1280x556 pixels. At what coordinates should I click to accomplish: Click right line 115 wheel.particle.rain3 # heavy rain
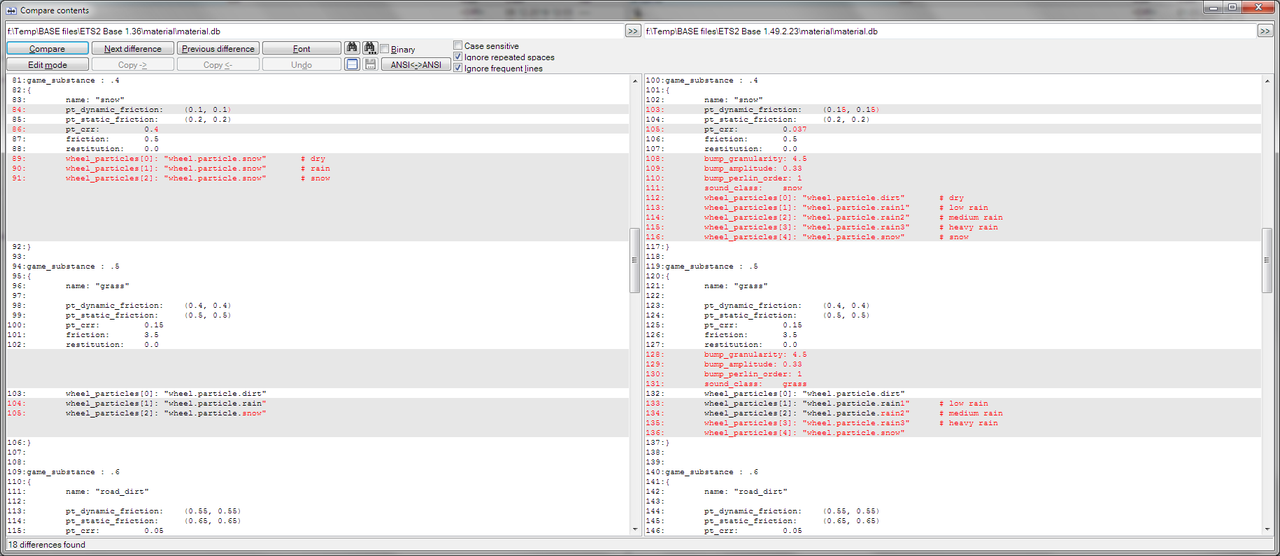954,227
